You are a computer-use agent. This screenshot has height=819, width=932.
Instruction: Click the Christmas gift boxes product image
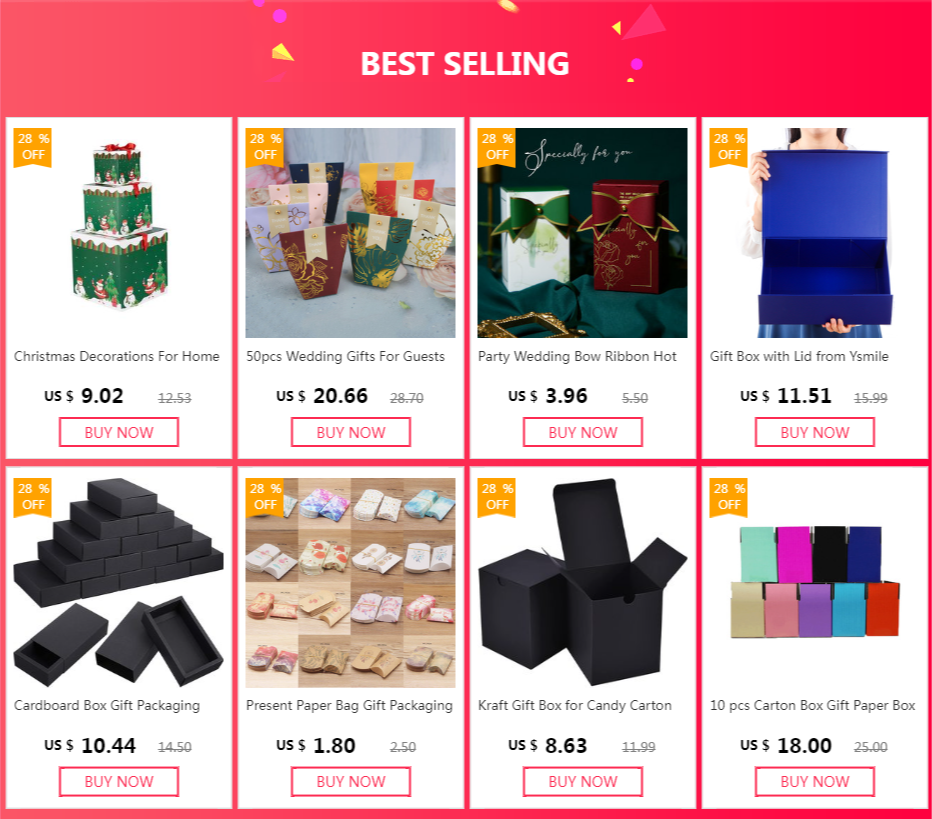click(118, 232)
